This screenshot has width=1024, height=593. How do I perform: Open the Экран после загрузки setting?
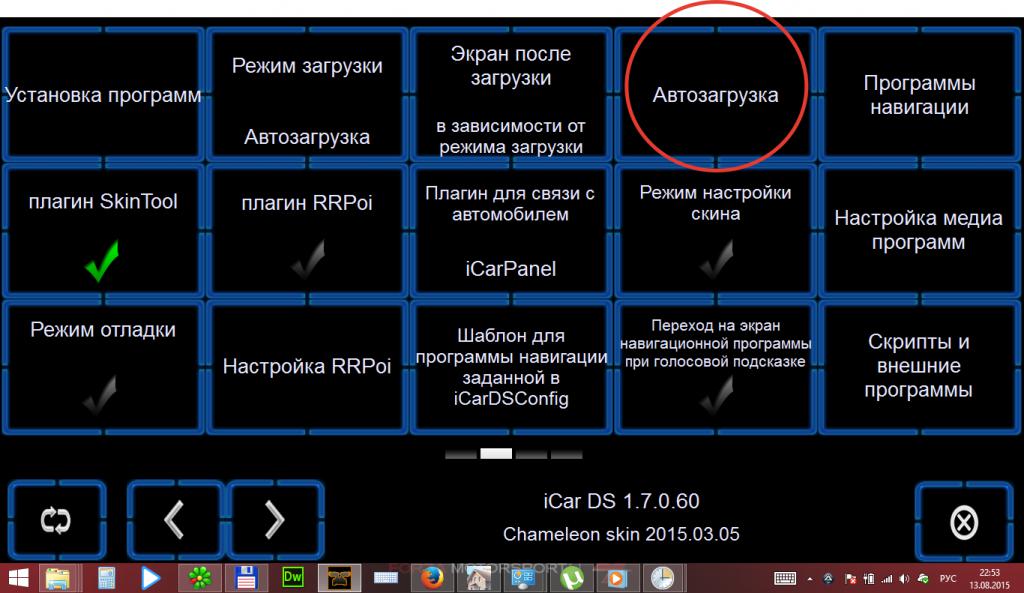pos(511,94)
